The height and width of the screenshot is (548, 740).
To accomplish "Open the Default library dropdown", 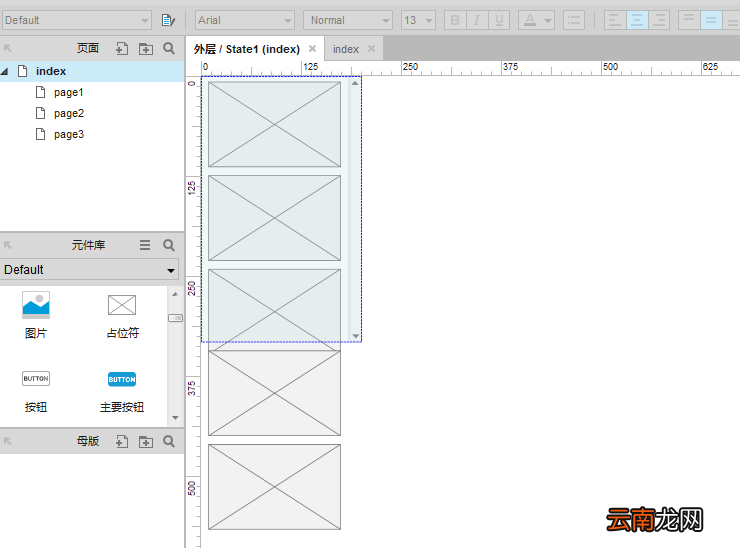I will pyautogui.click(x=90, y=270).
